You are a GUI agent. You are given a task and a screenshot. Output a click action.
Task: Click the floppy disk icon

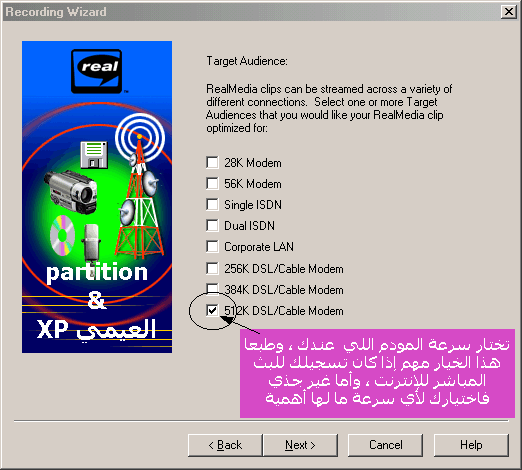[94, 155]
